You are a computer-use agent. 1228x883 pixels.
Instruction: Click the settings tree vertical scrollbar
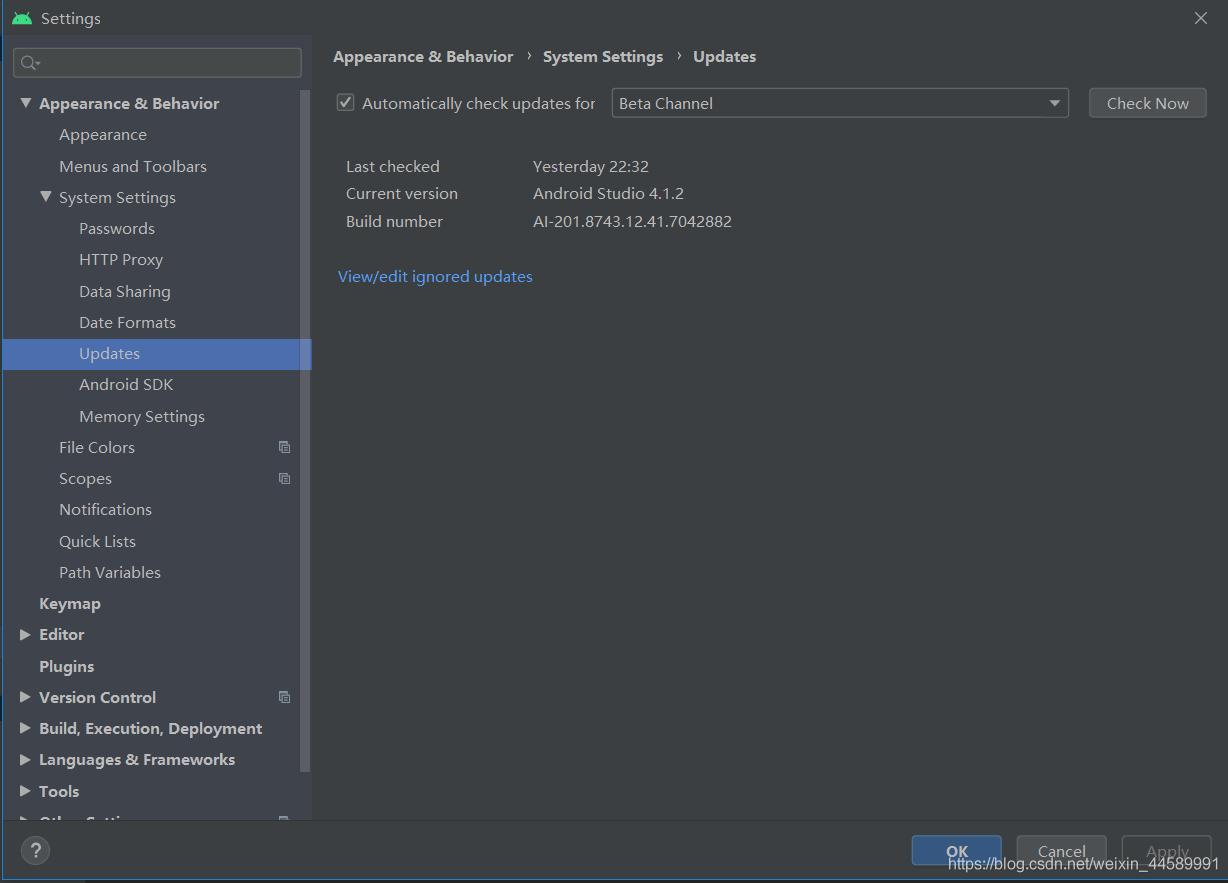click(x=305, y=430)
